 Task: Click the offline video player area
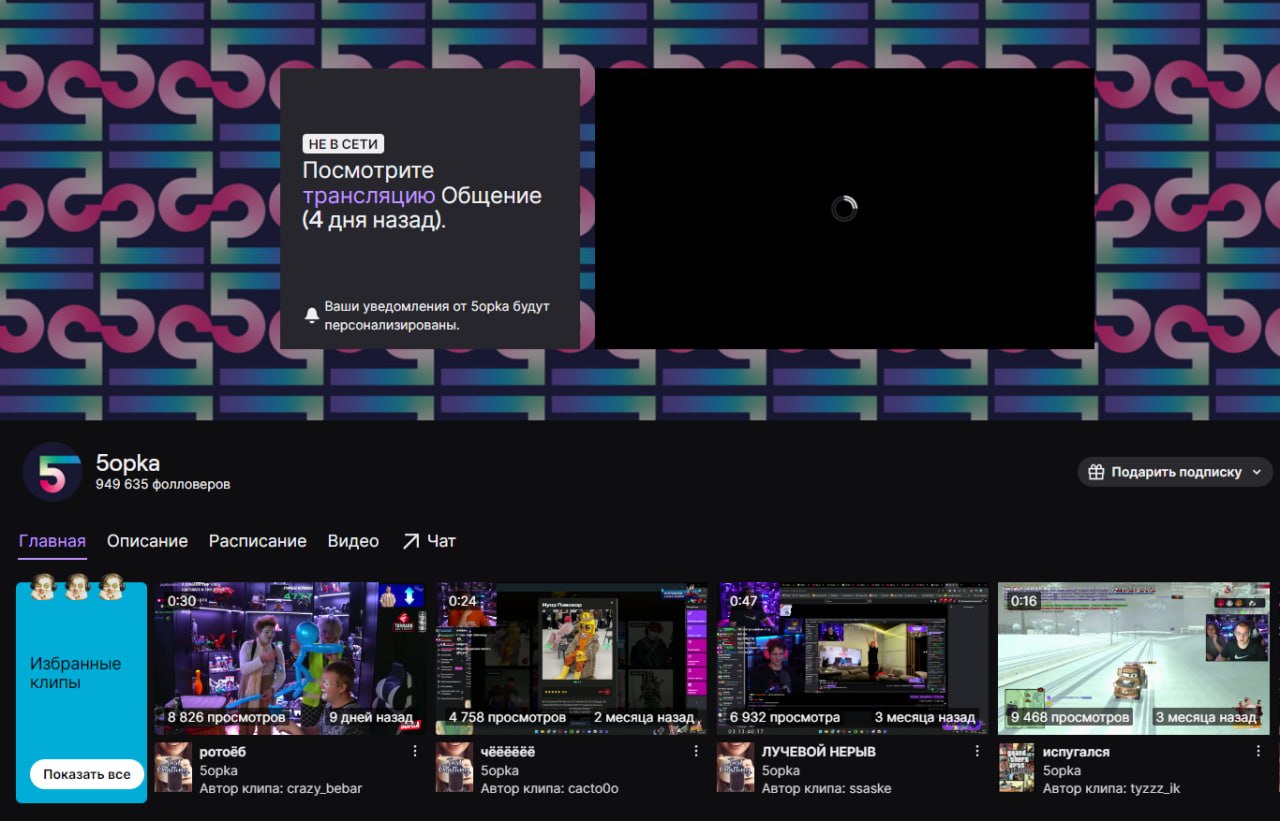844,208
